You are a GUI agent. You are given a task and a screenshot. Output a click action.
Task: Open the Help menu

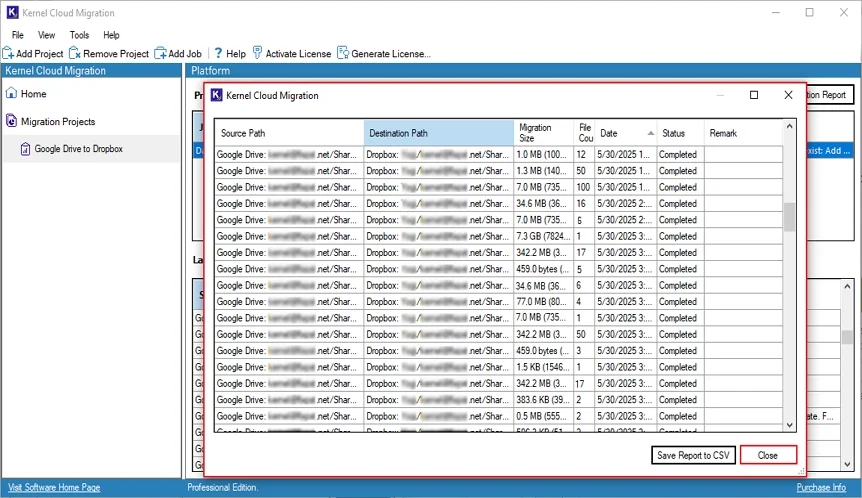[111, 35]
